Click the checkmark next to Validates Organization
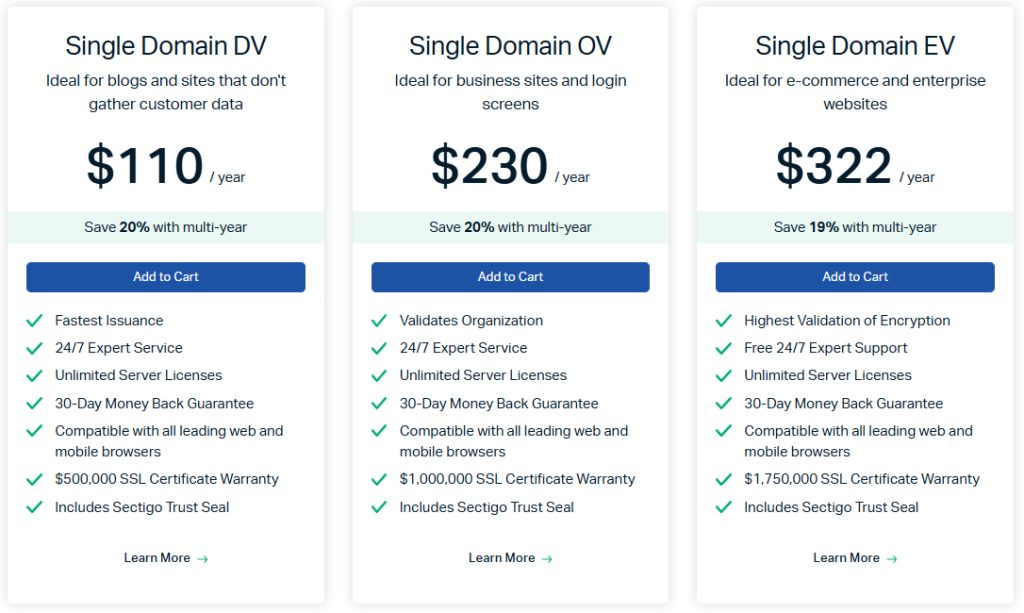This screenshot has width=1024, height=613. (379, 320)
